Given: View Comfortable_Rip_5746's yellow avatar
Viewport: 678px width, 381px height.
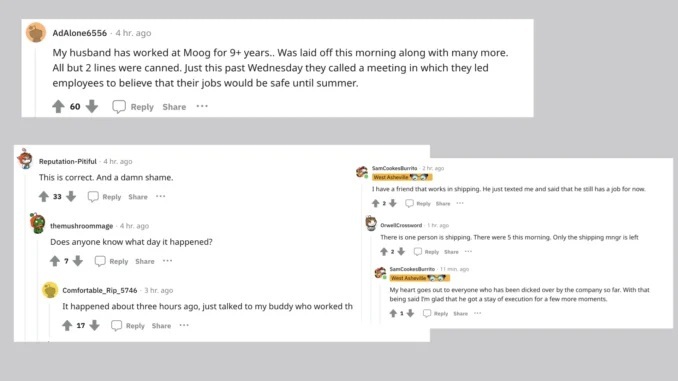Looking at the screenshot, I should click(50, 290).
